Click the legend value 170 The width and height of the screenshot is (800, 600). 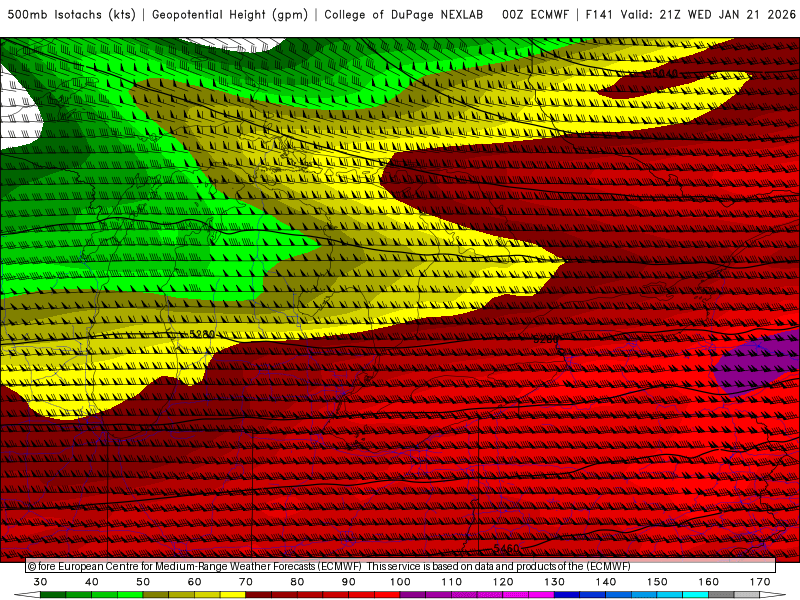tap(760, 582)
